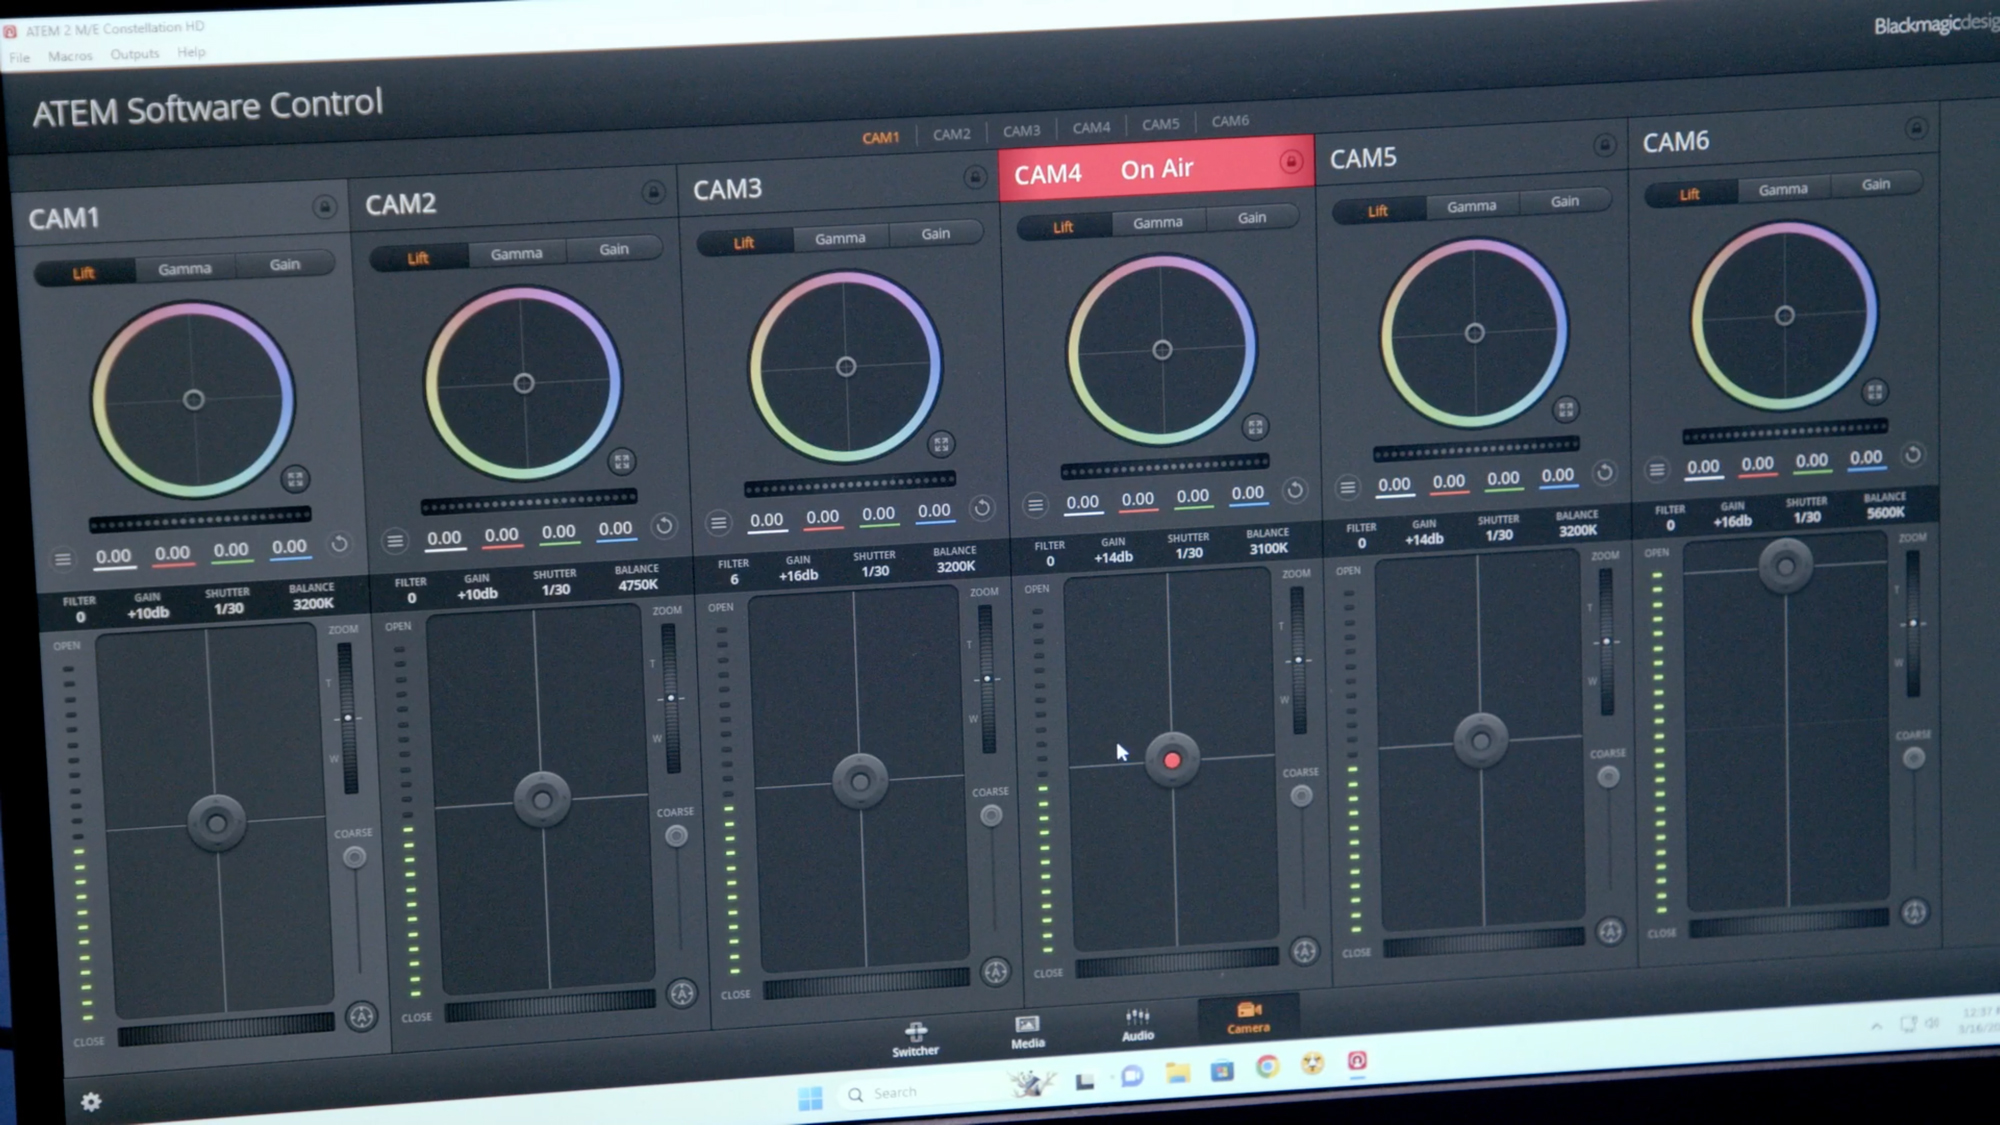Screen dimensions: 2000x1125
Task: Open CAM6 camera settings menu icon
Action: point(1657,470)
